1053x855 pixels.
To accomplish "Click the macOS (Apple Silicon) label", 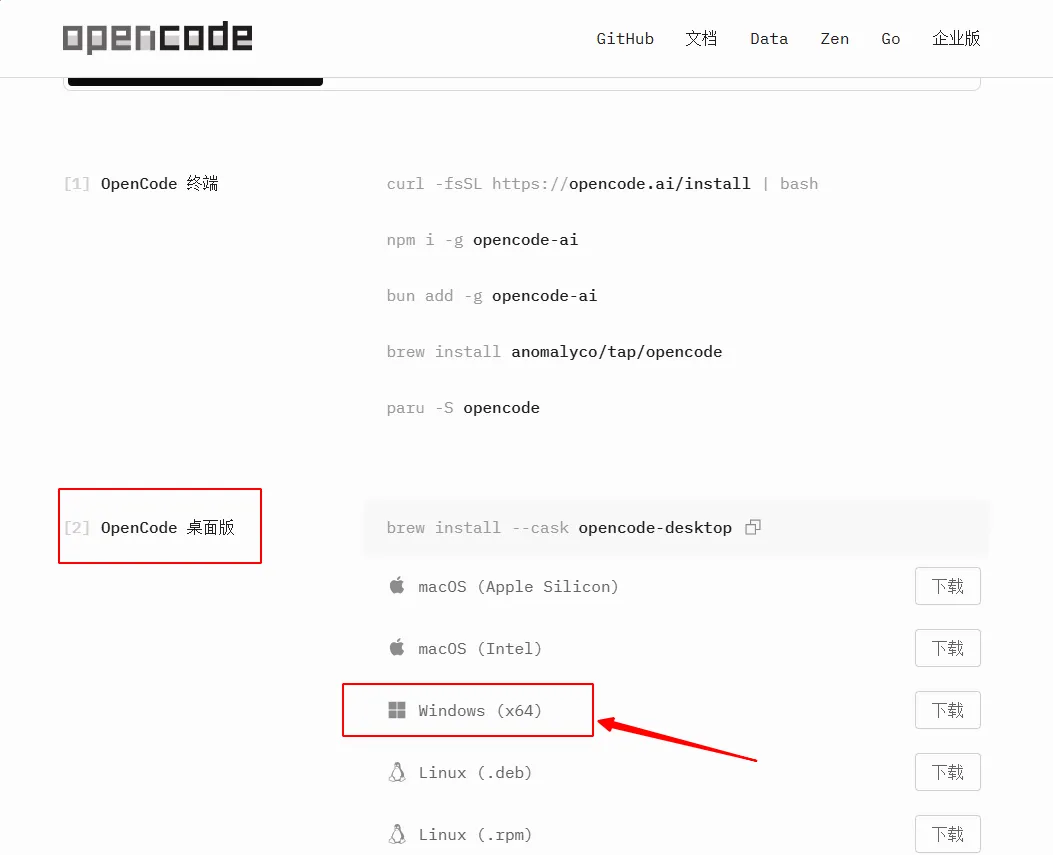I will (518, 586).
